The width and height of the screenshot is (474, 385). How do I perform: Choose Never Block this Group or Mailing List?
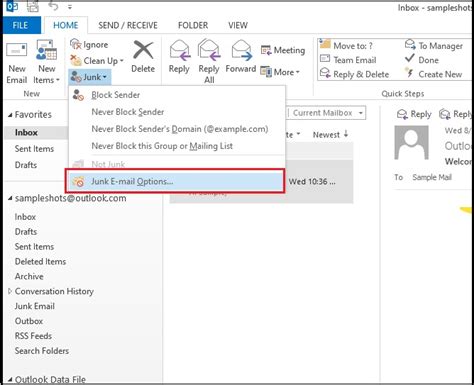coord(177,146)
